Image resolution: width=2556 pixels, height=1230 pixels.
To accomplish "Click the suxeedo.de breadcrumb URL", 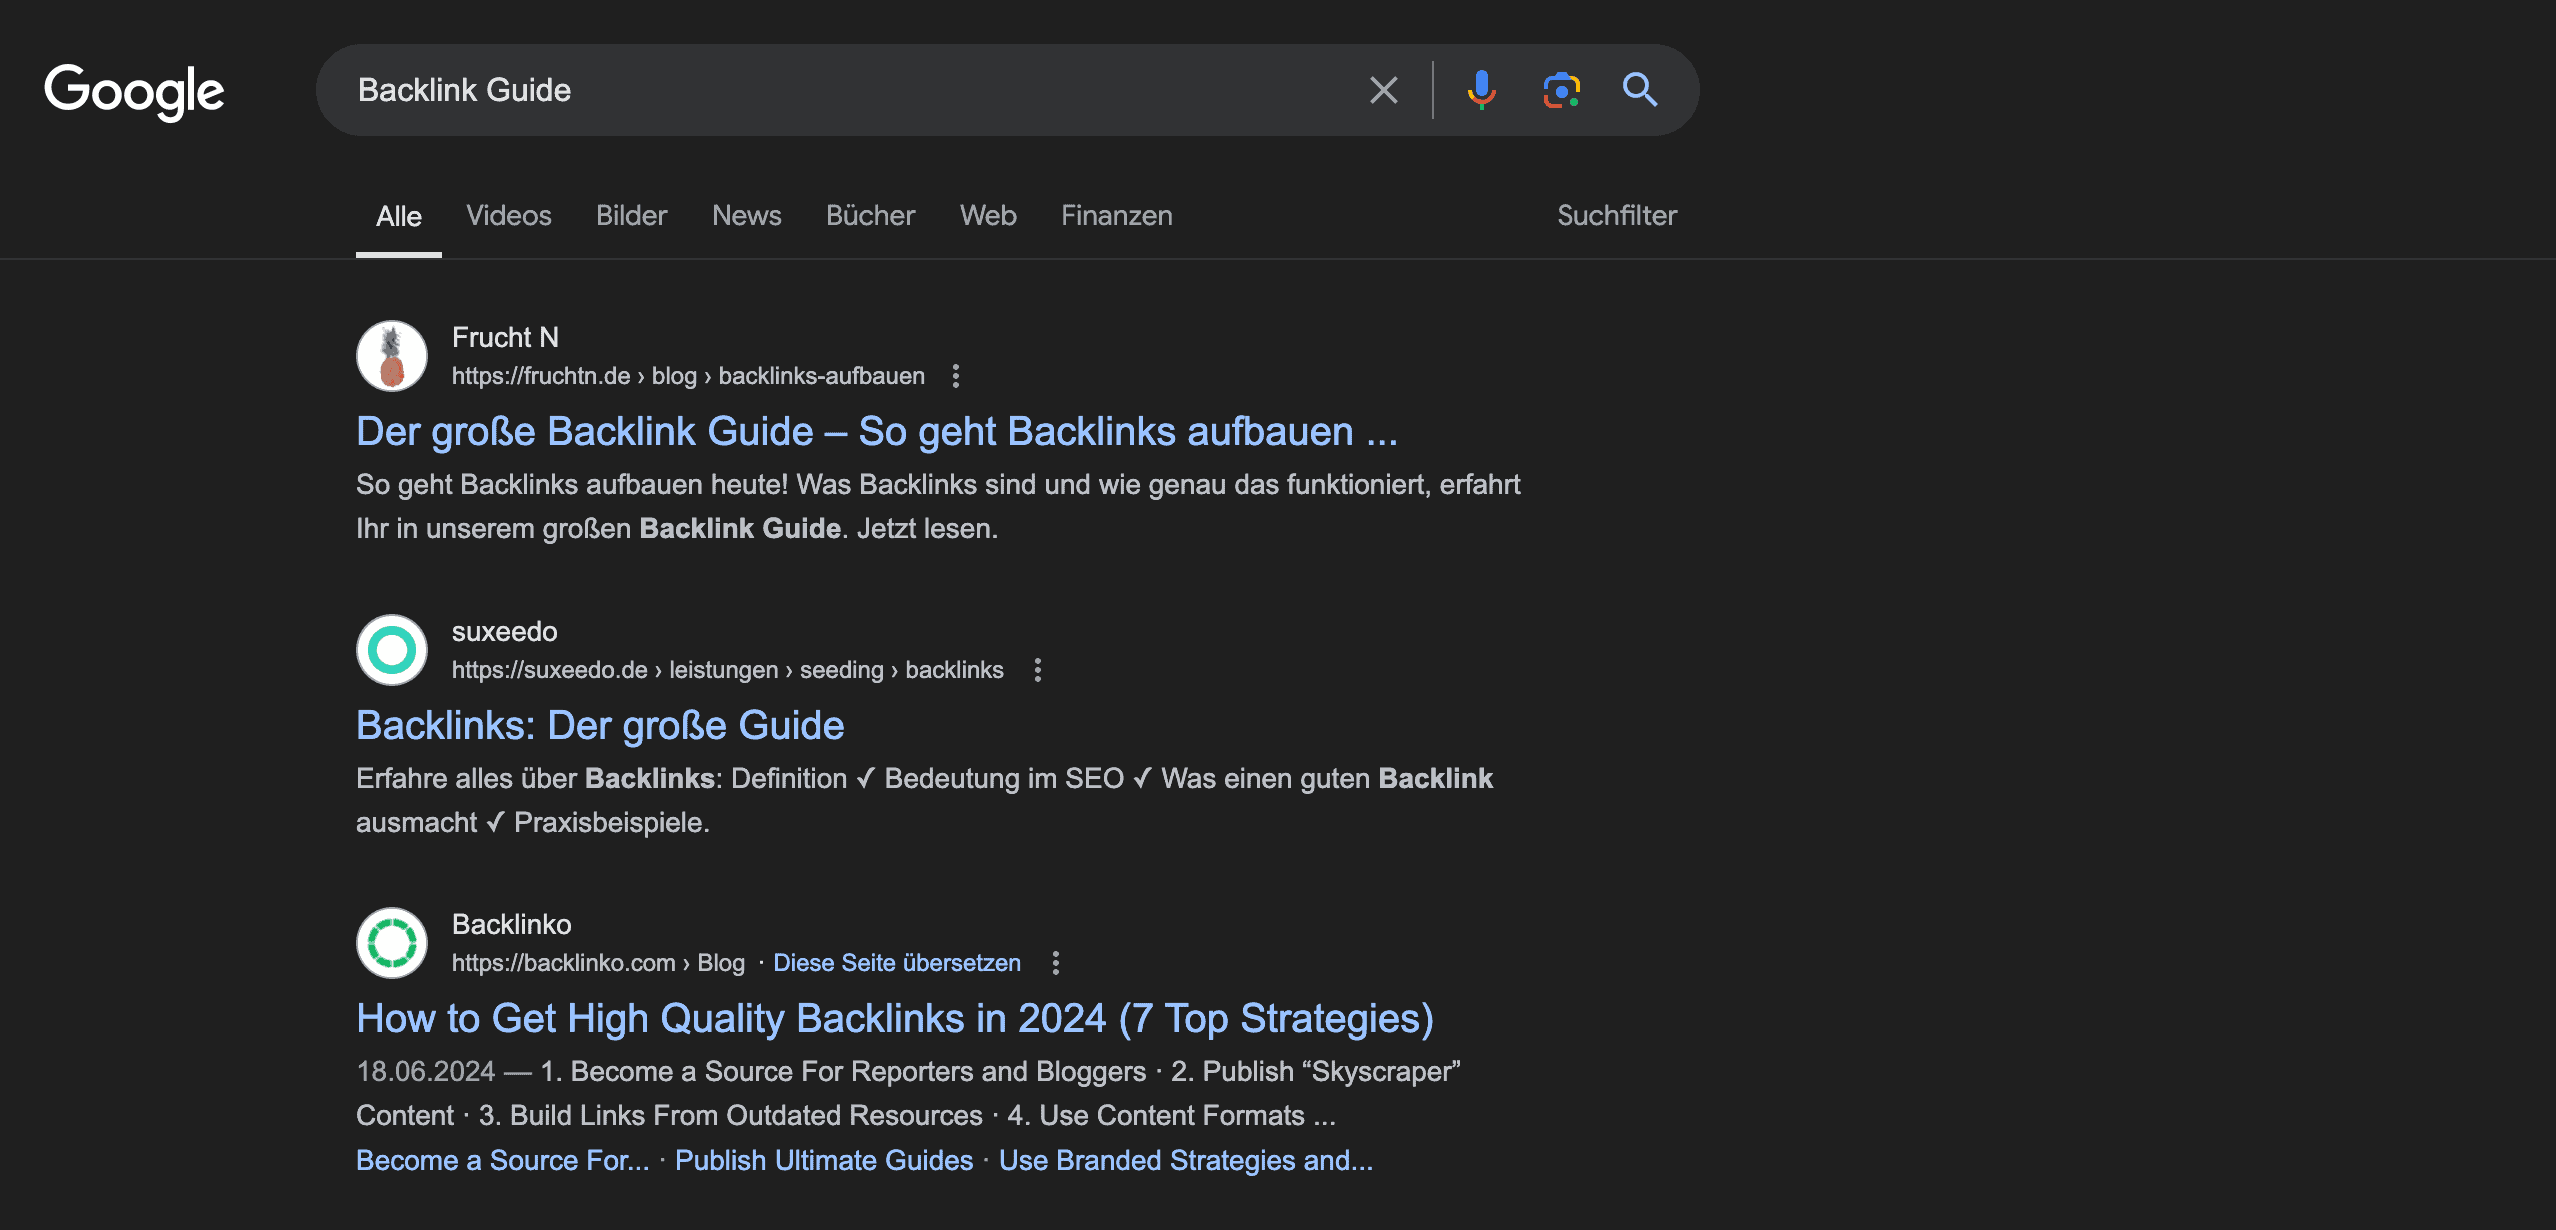I will pyautogui.click(x=728, y=670).
